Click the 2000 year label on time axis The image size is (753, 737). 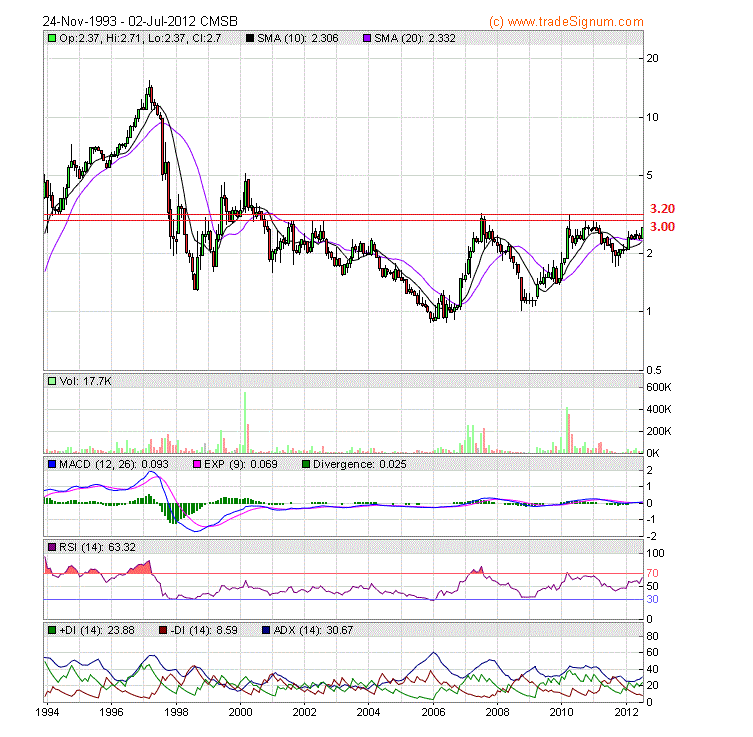[241, 712]
